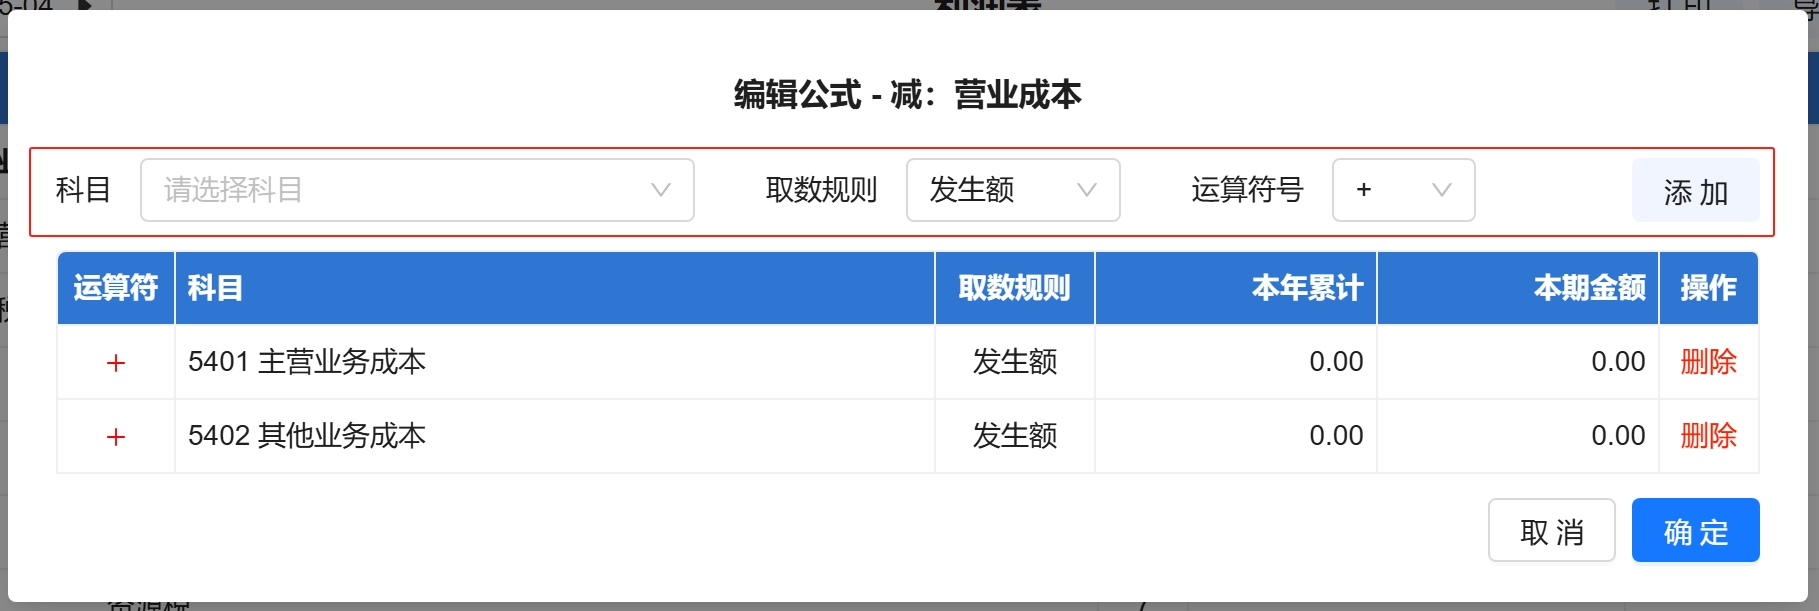Click the 5401 主营业务成本 subject cell
The height and width of the screenshot is (611, 1819).
(x=307, y=362)
